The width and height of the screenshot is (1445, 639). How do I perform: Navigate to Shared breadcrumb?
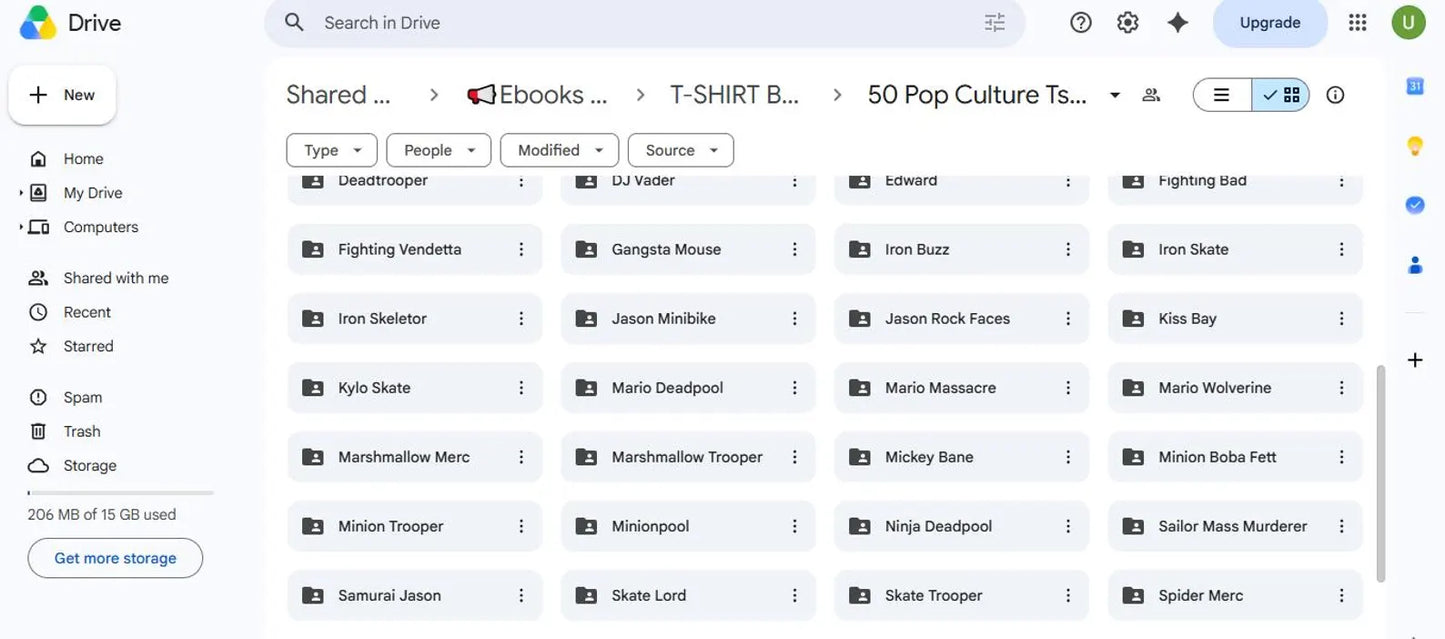point(338,95)
